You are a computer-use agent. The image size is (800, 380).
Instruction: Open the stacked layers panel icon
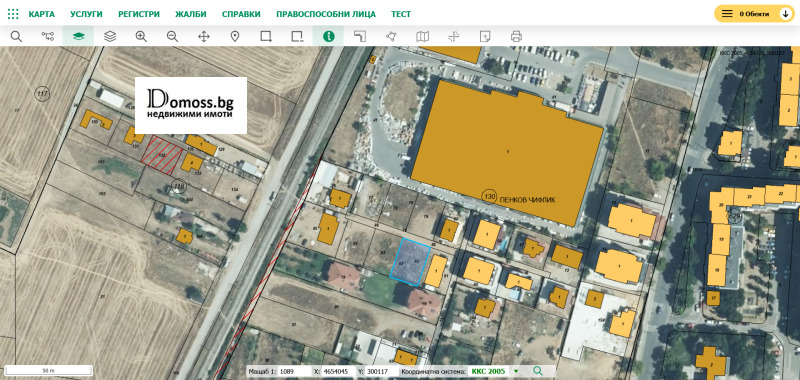(x=110, y=36)
